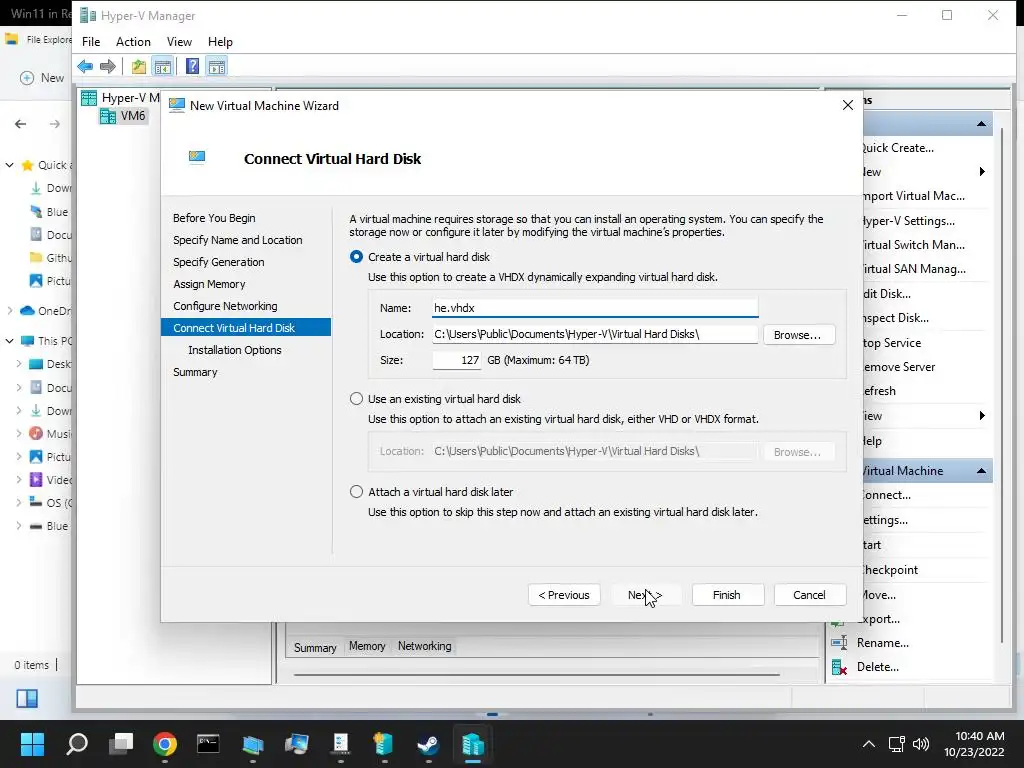This screenshot has height=768, width=1024.
Task: Click the Back arrow in Hyper-V toolbar
Action: click(85, 66)
